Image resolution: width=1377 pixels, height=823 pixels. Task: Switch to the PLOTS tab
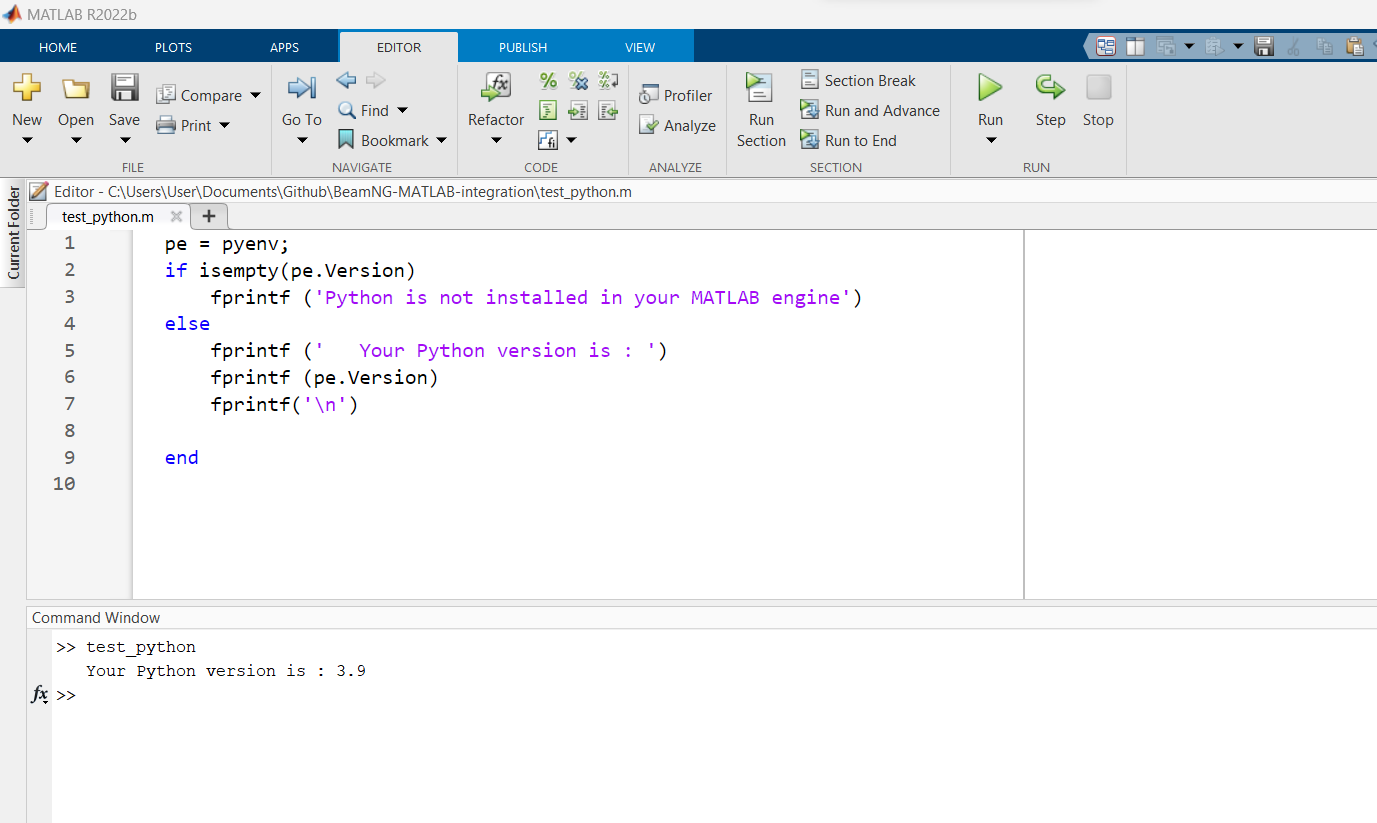click(x=173, y=47)
